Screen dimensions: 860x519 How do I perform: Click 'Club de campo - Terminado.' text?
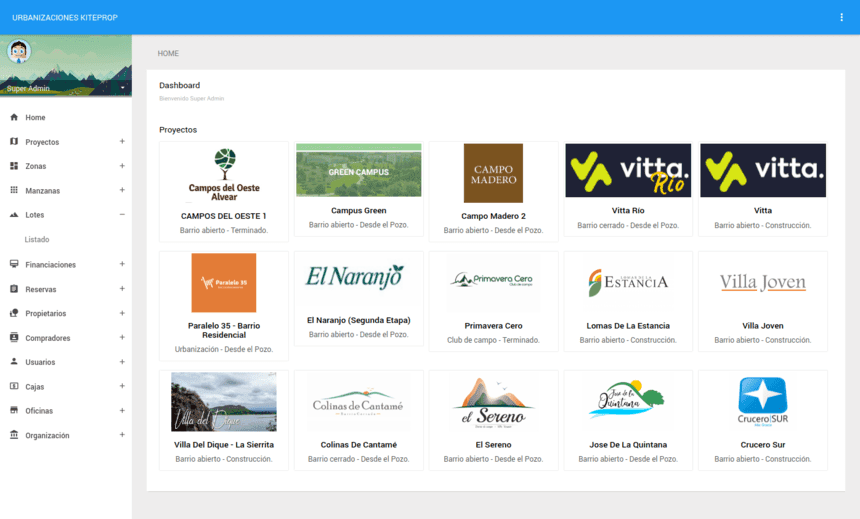[494, 340]
